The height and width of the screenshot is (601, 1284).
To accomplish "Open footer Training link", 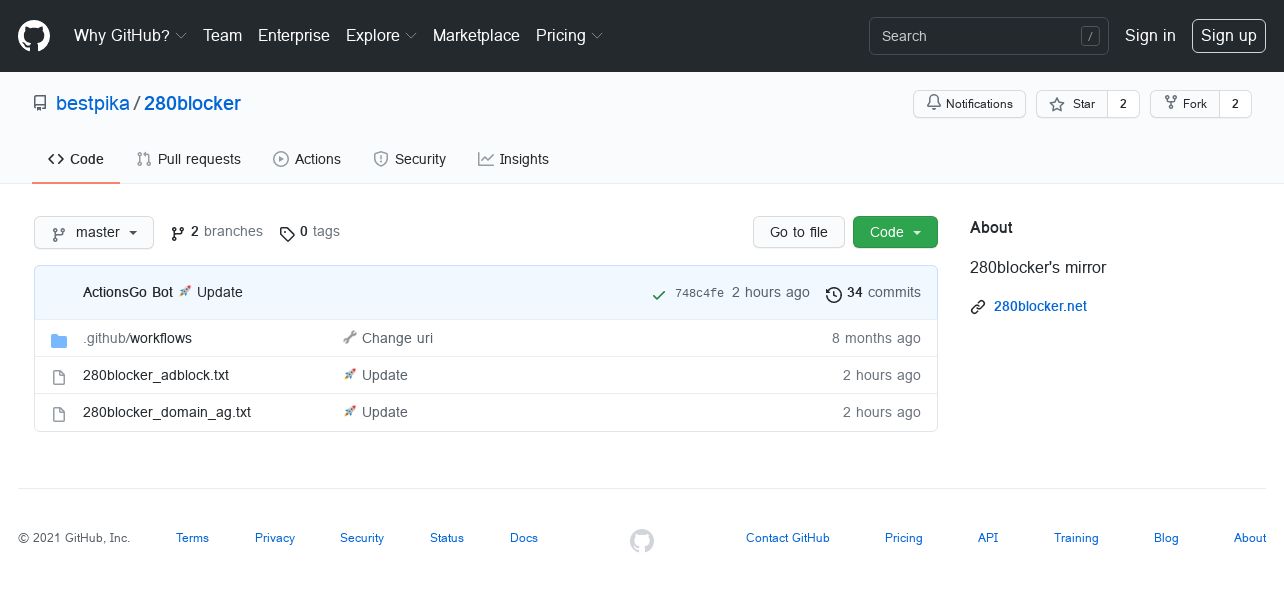I will (x=1076, y=538).
